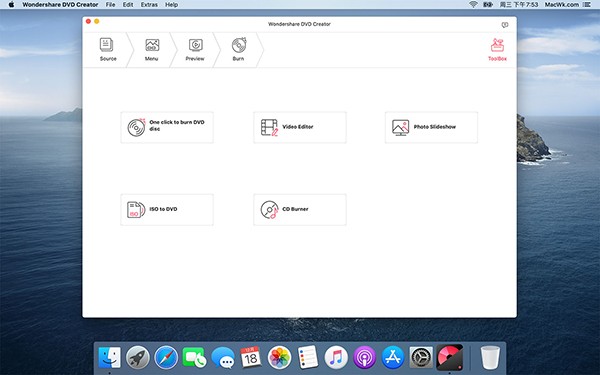600x375 pixels.
Task: Open Music from the Dock
Action: click(x=336, y=357)
